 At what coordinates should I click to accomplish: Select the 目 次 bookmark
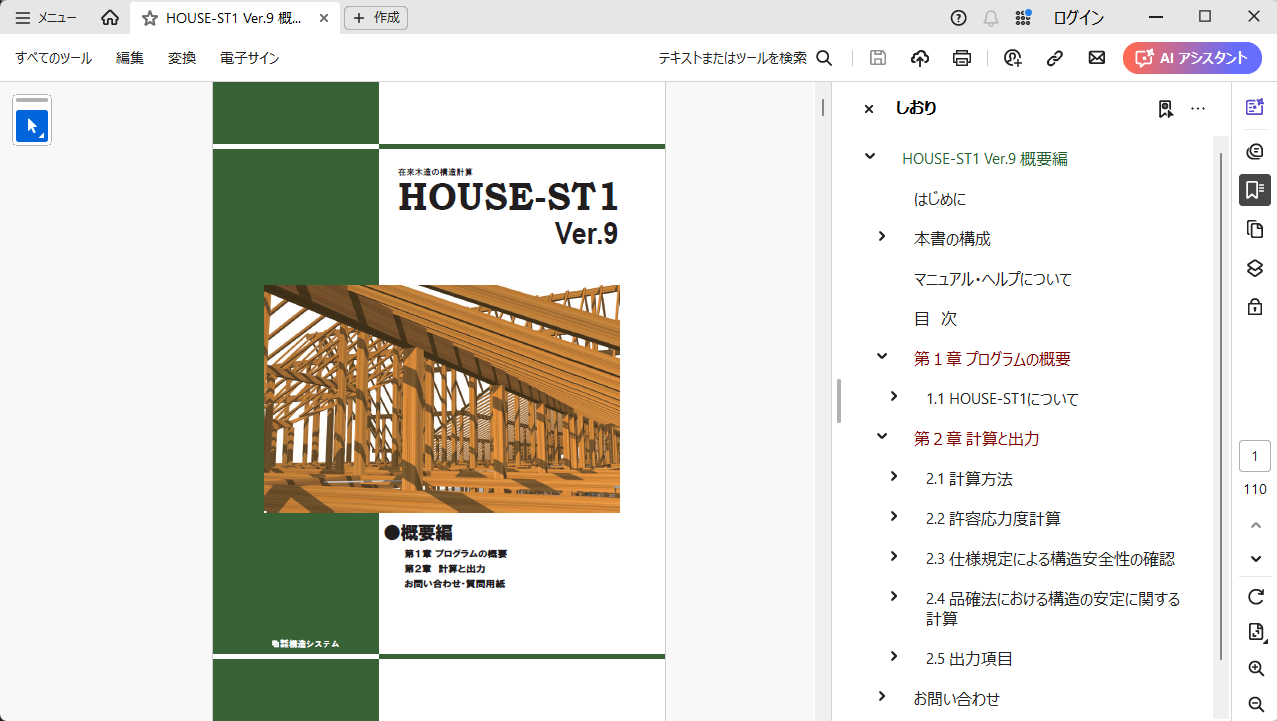pyautogui.click(x=935, y=319)
